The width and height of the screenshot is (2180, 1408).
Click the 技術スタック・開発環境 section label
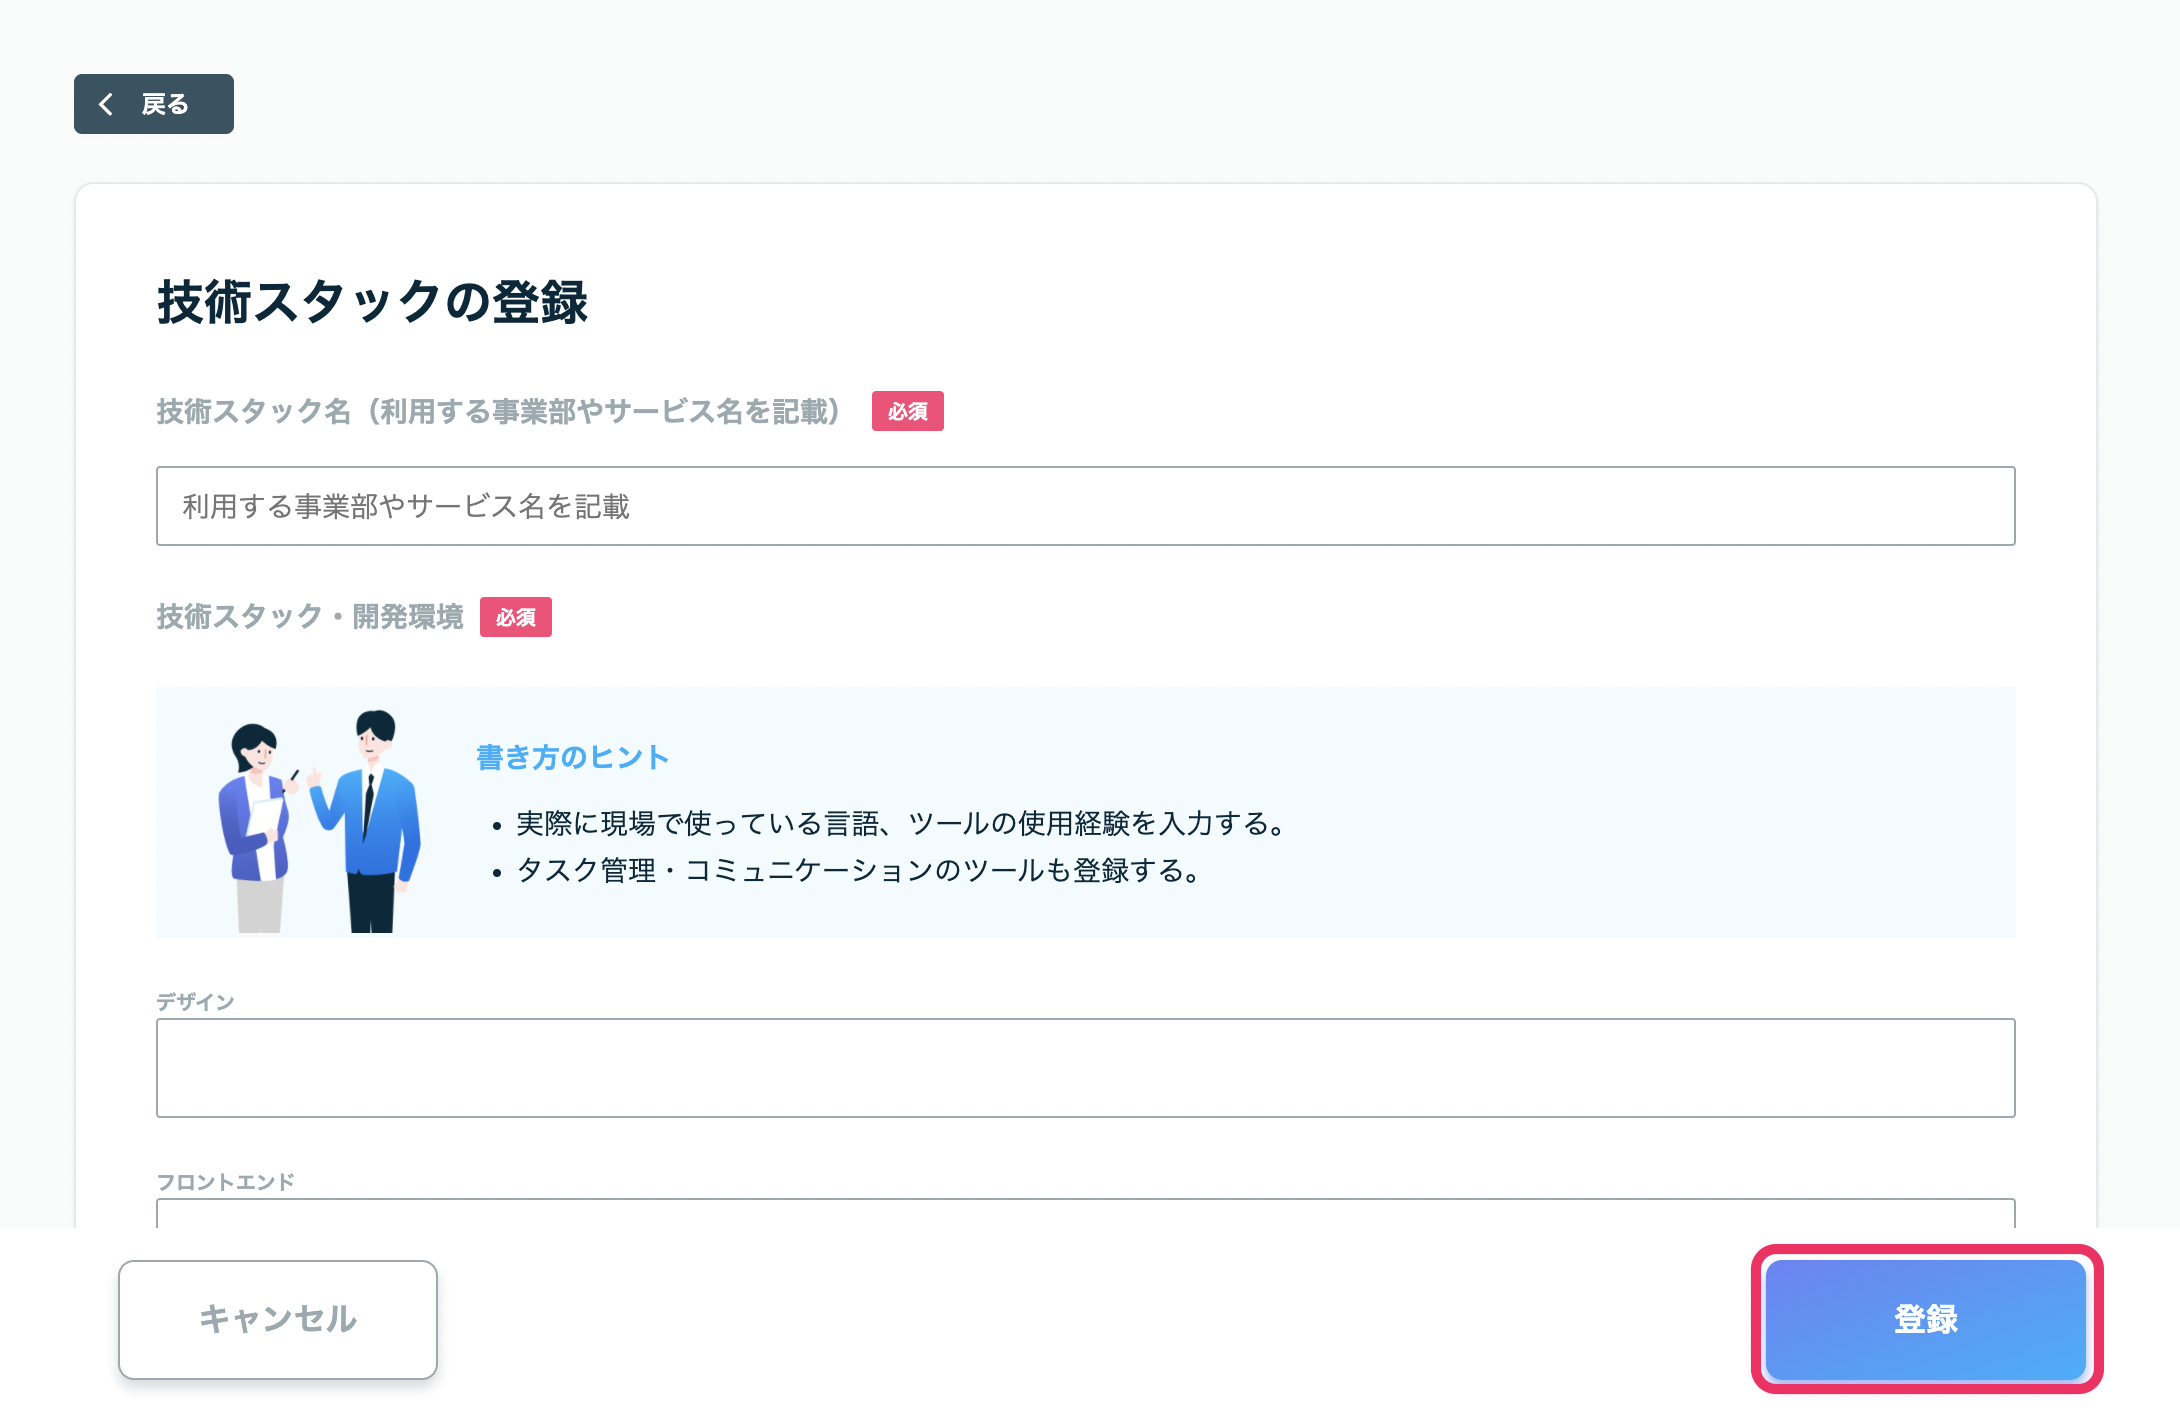(309, 617)
